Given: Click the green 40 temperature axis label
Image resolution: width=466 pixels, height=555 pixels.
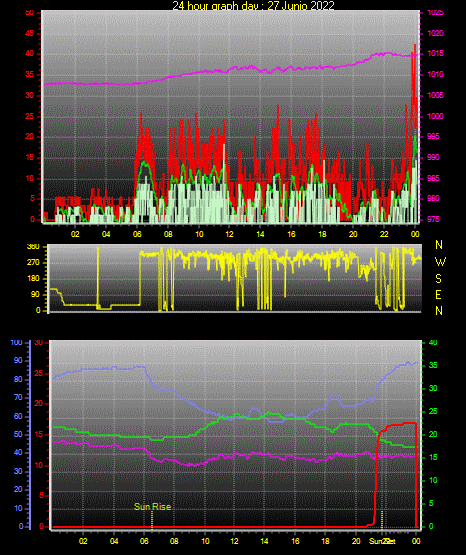Looking at the screenshot, I should point(433,343).
